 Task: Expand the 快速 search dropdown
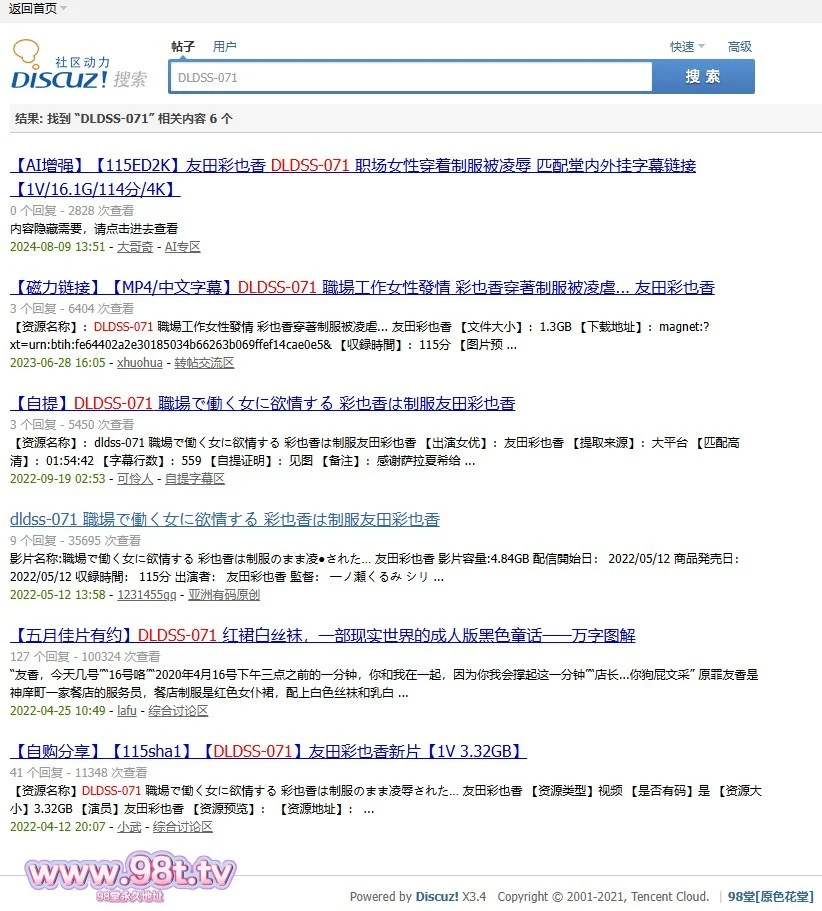[687, 47]
